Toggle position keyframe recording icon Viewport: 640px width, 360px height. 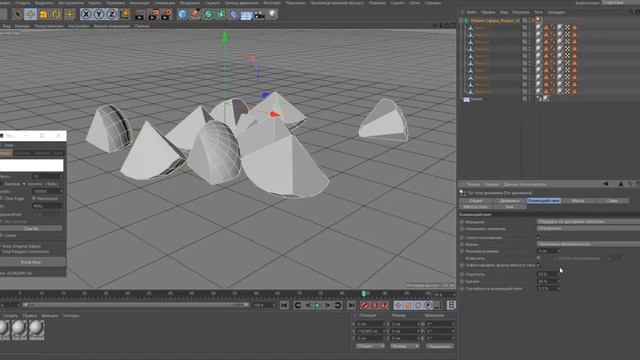pos(398,305)
